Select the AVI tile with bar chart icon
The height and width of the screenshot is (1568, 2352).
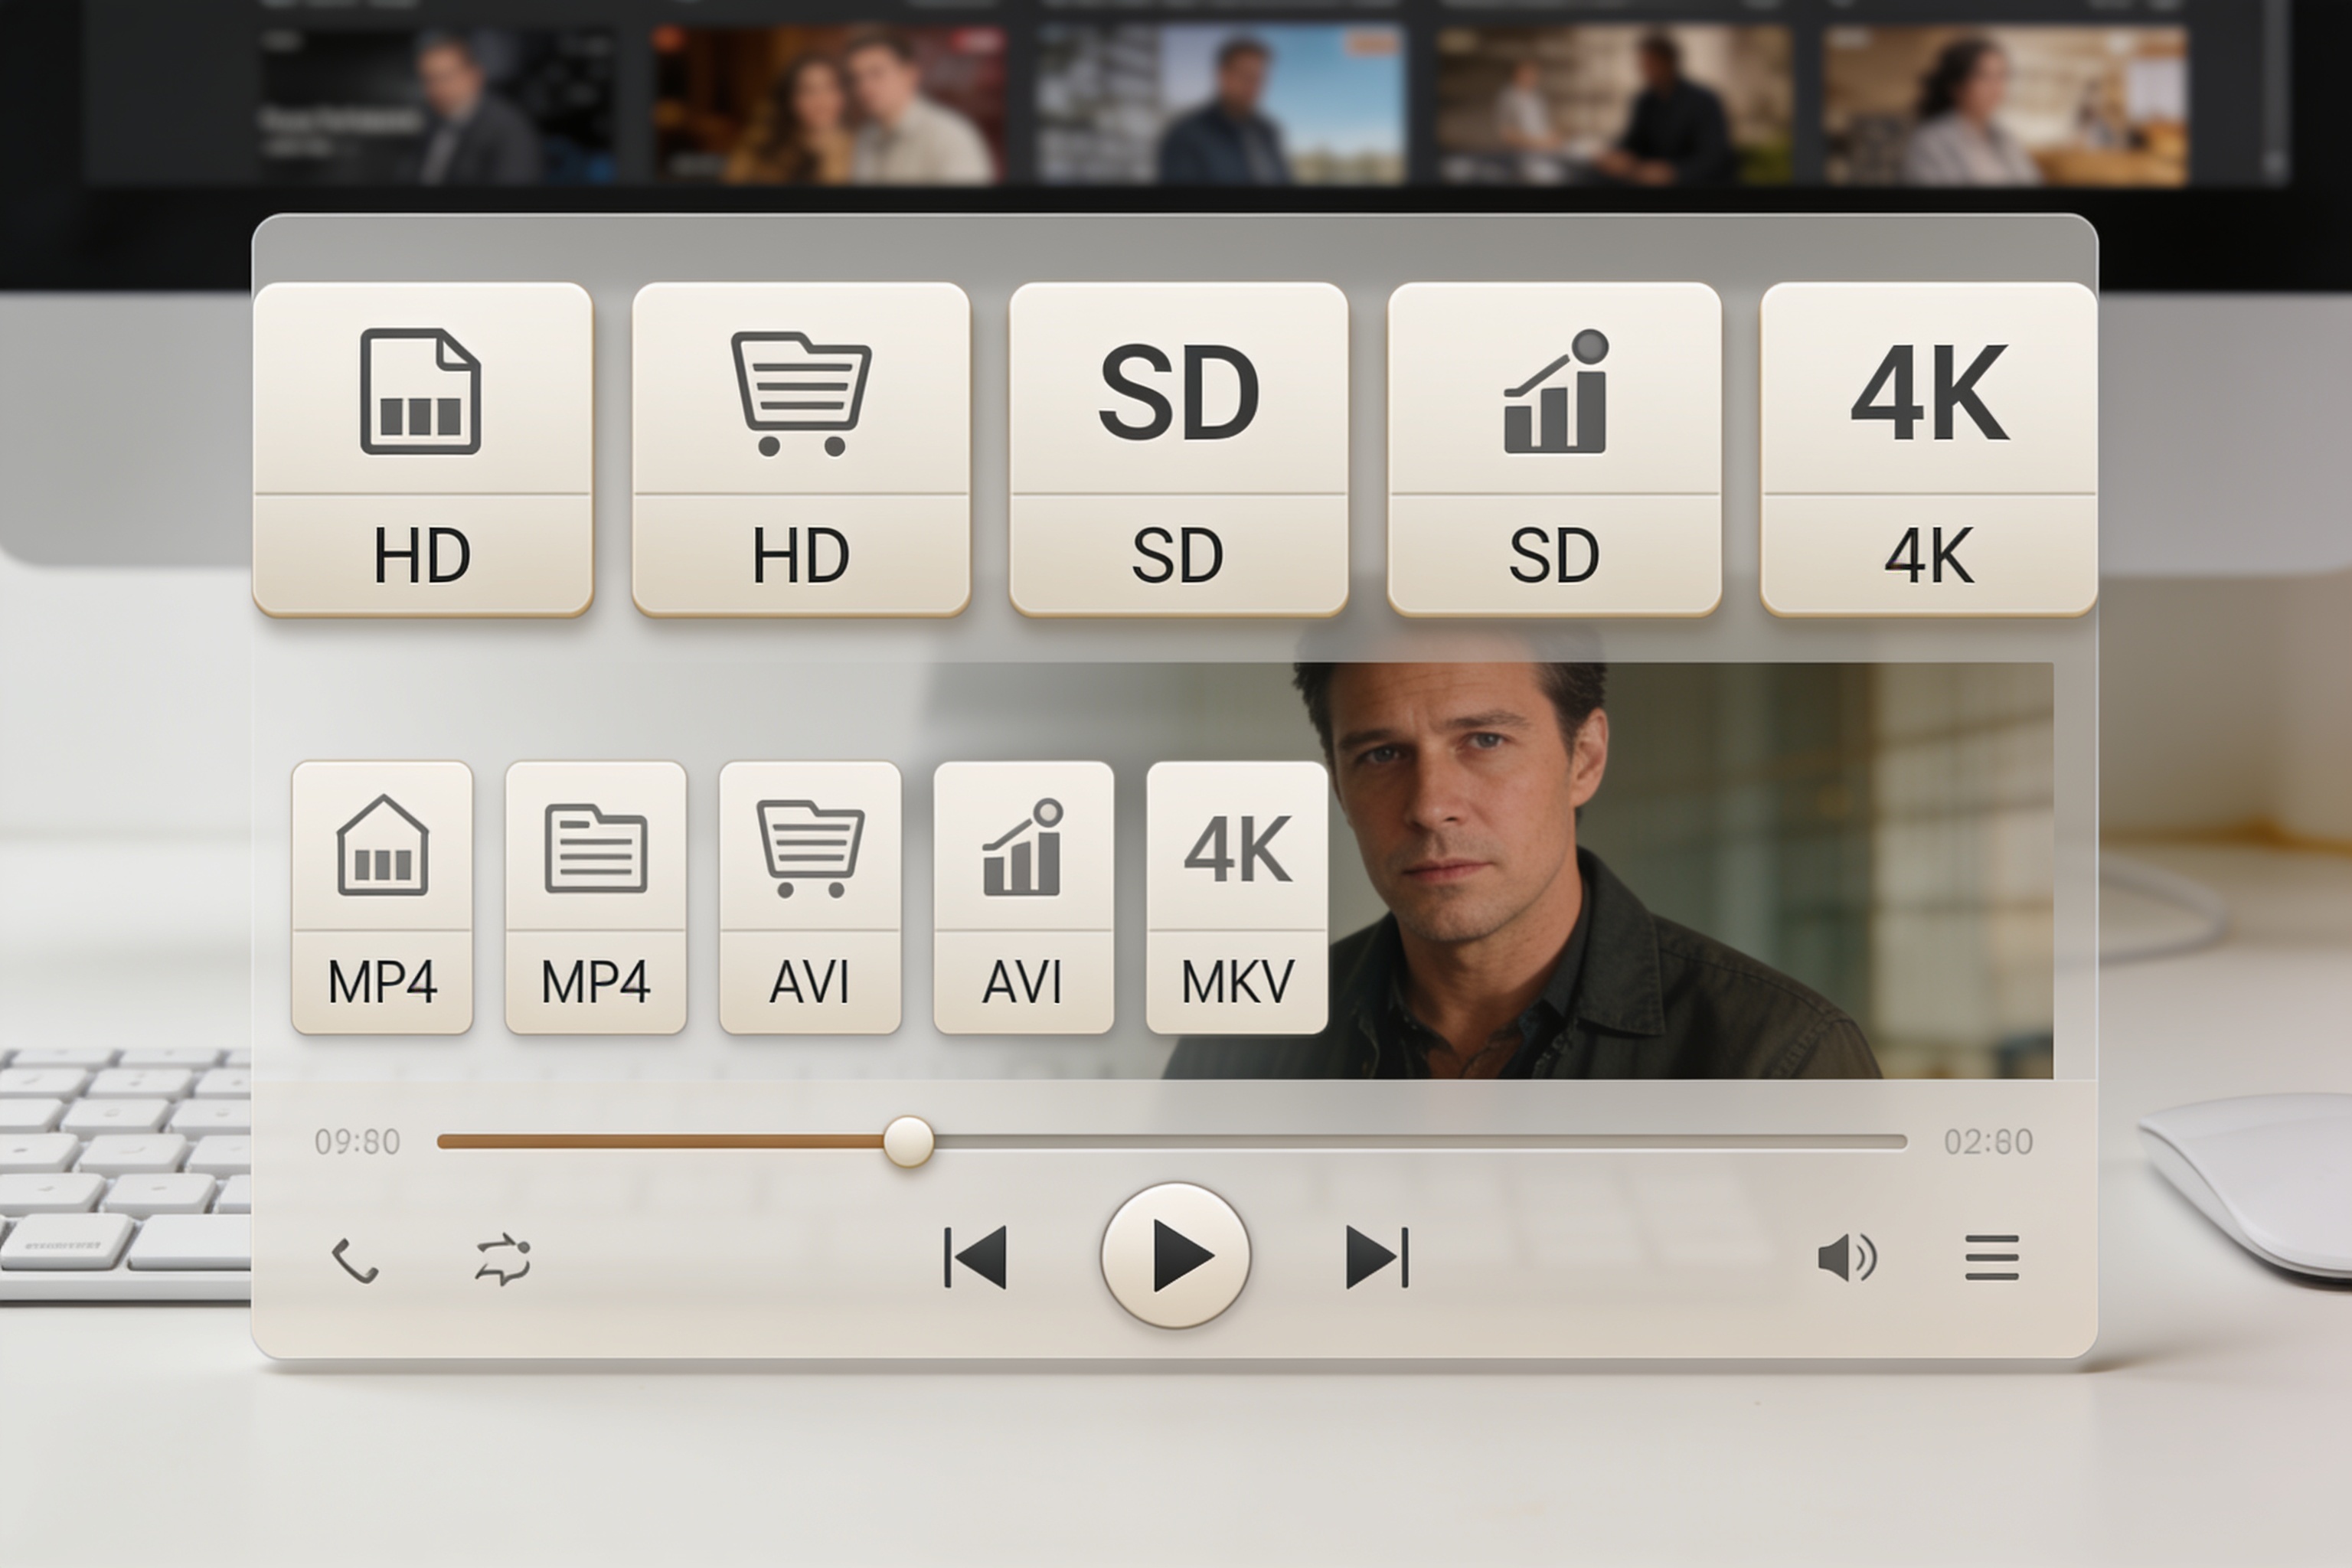1023,897
